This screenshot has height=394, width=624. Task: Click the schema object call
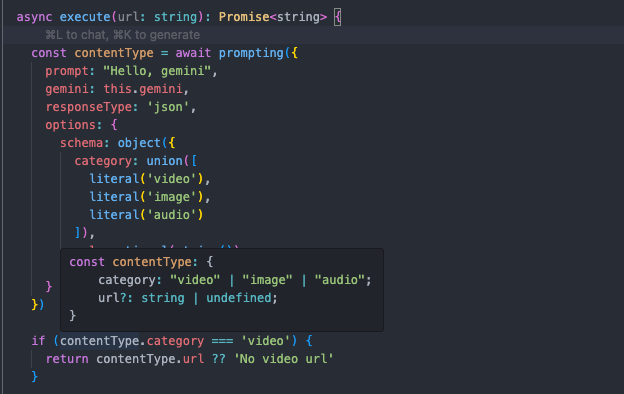pyautogui.click(x=139, y=143)
